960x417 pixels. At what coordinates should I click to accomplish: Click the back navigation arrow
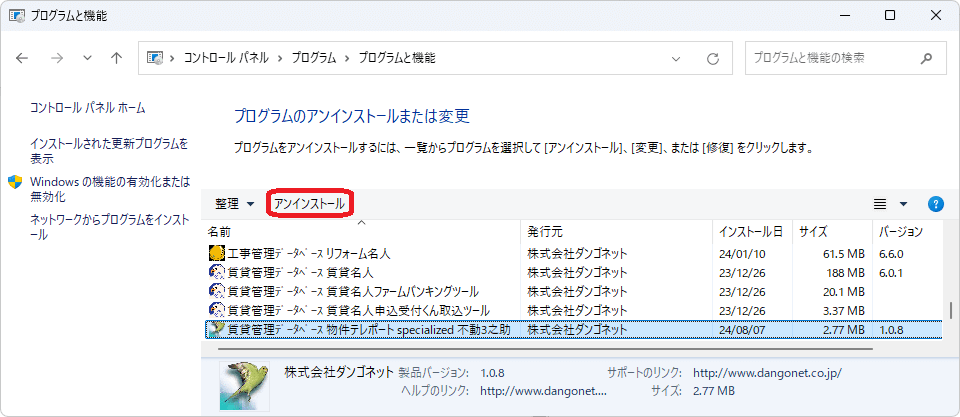coord(22,58)
